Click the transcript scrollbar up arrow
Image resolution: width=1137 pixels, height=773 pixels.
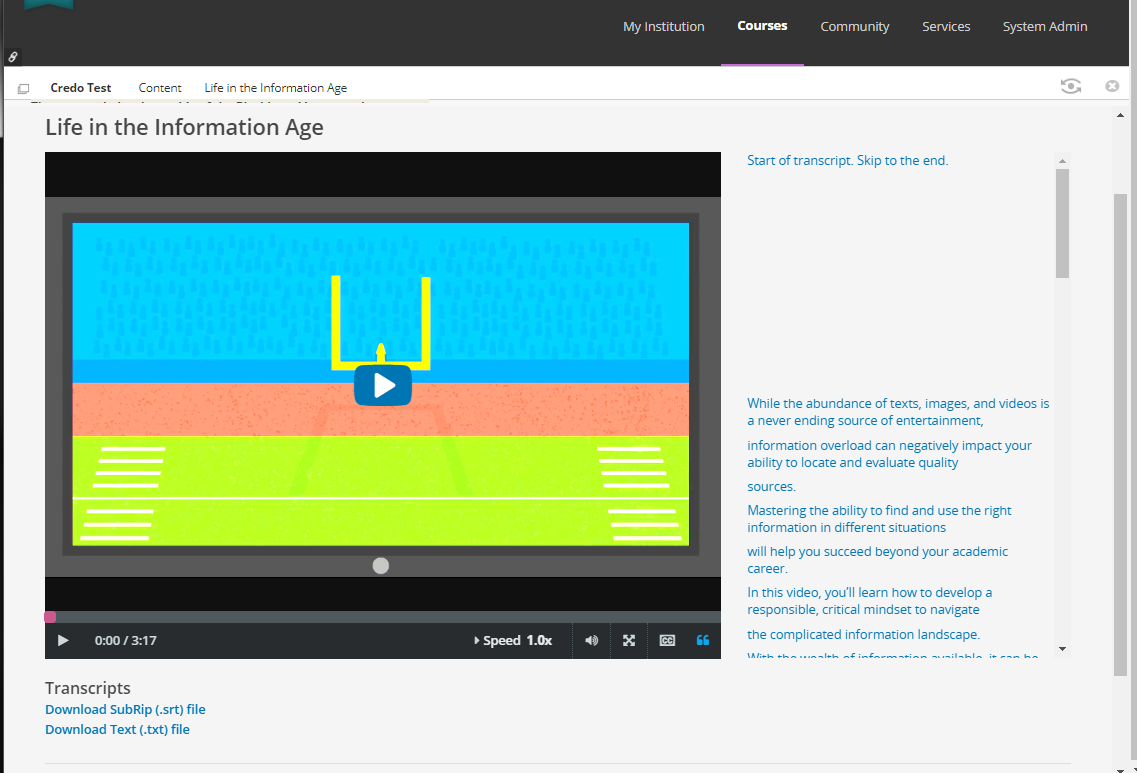(x=1062, y=161)
